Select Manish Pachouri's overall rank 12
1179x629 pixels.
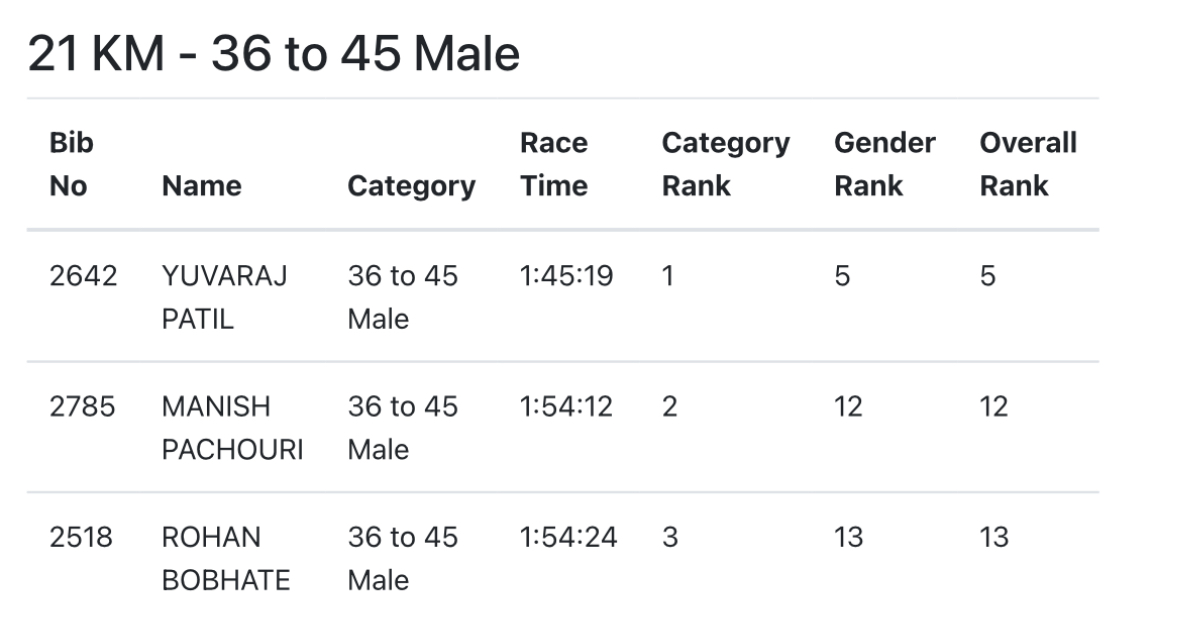(x=994, y=407)
